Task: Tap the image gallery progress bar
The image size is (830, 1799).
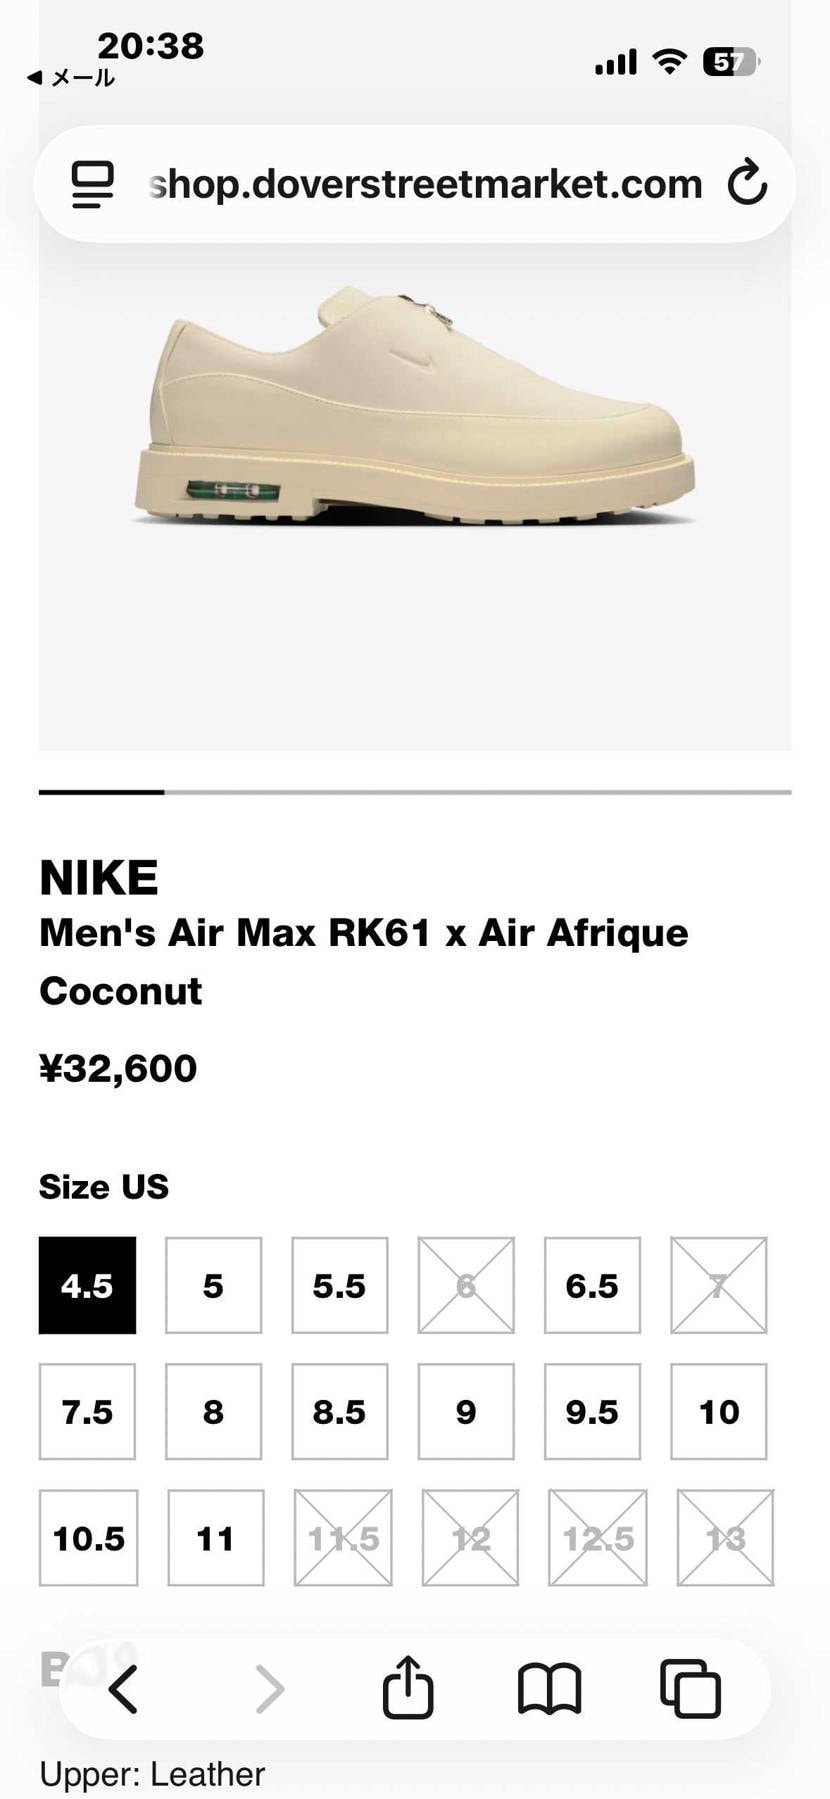Action: 415,792
